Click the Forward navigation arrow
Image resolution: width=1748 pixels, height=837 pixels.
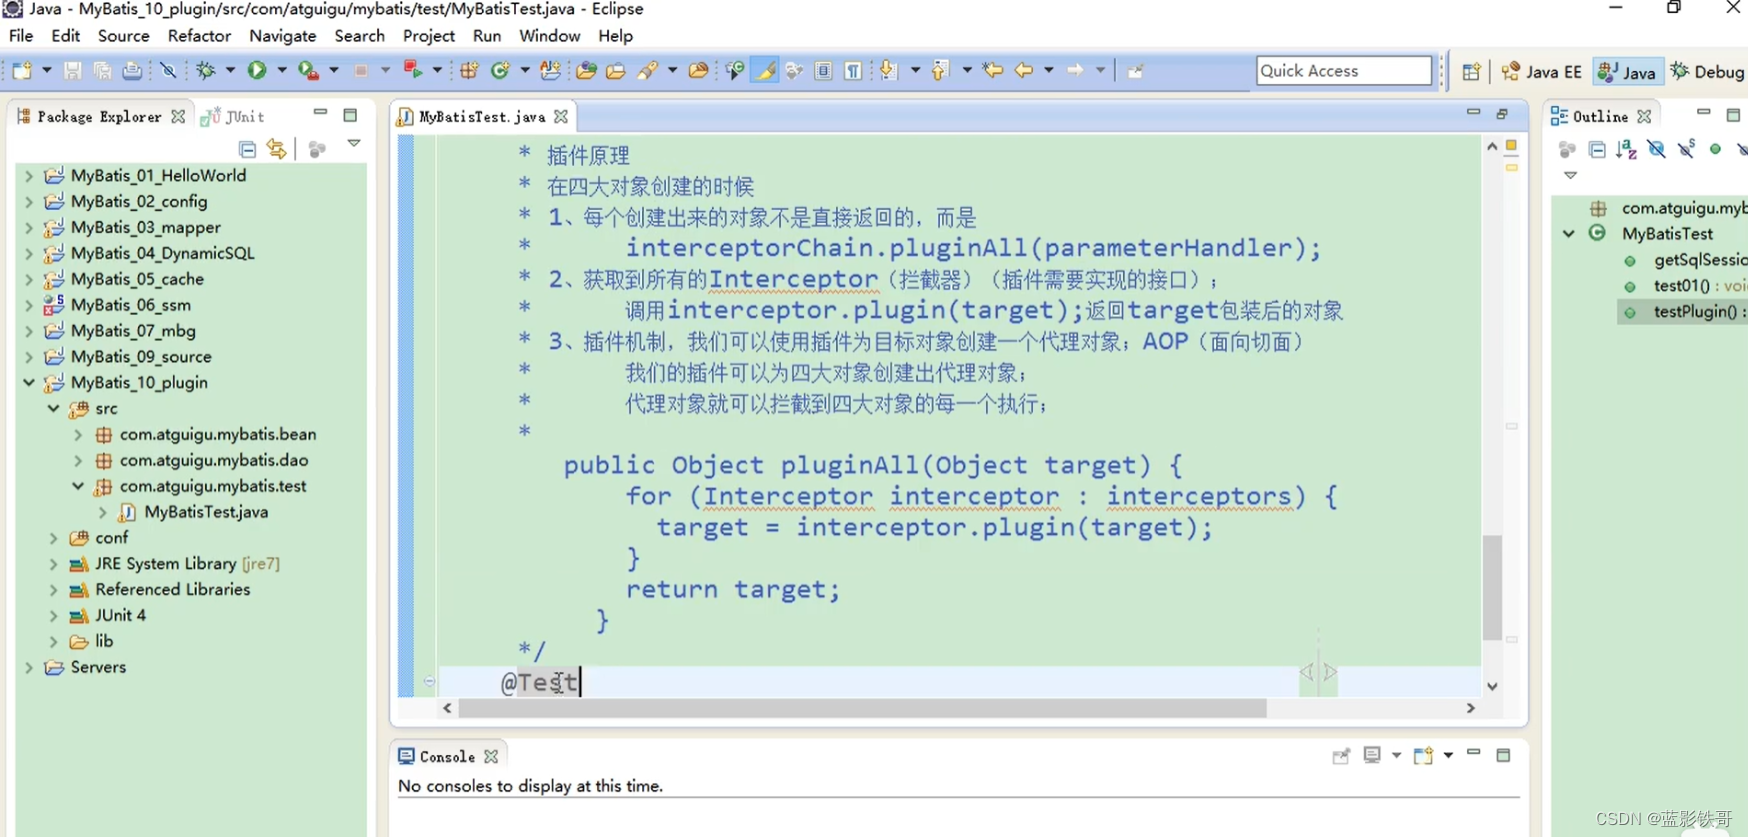pyautogui.click(x=1075, y=70)
